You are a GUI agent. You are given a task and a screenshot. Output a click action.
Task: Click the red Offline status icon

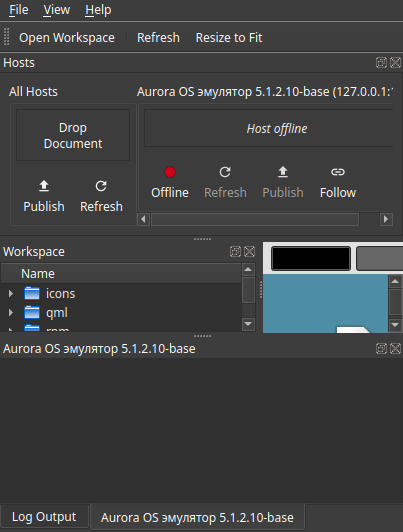pyautogui.click(x=170, y=172)
